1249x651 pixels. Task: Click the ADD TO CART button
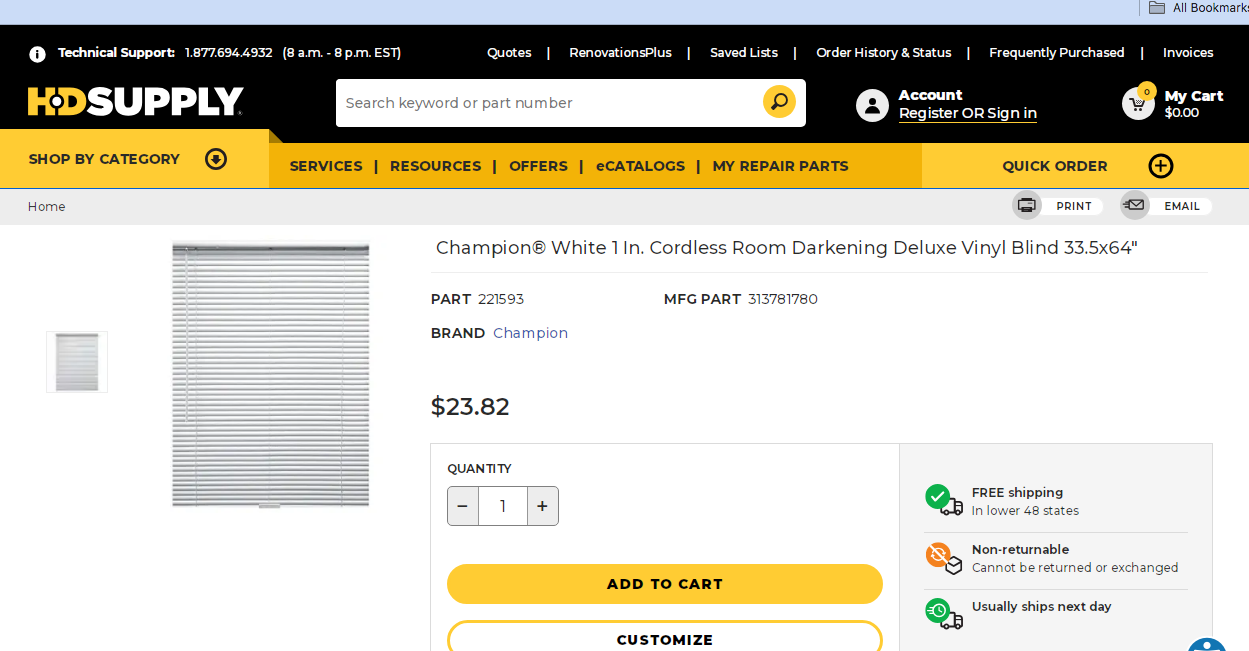pos(664,584)
